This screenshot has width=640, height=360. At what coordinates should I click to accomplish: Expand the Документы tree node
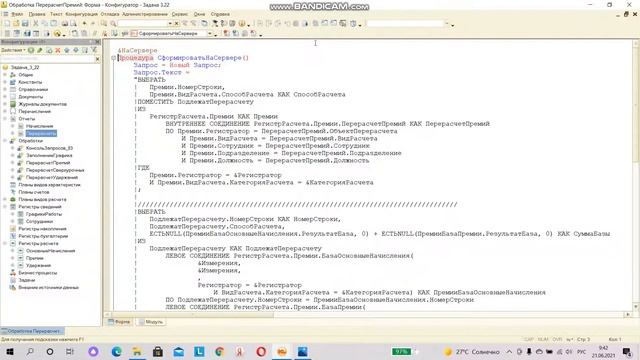[x=5, y=97]
